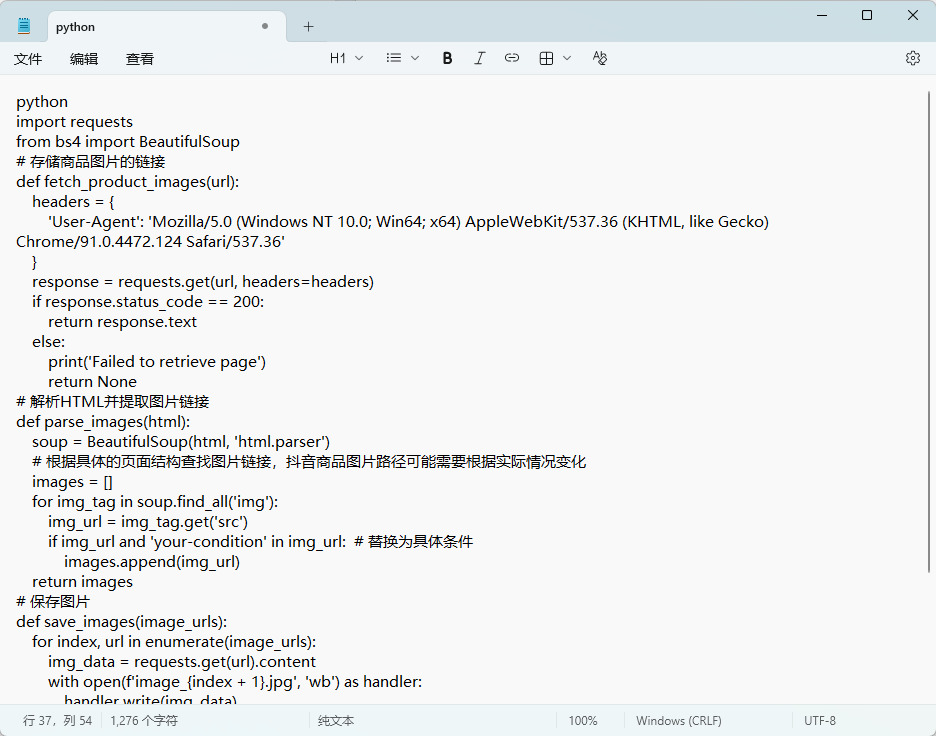Click the 行 37, 列 54 cursor position status
936x736 pixels.
pyautogui.click(x=57, y=720)
